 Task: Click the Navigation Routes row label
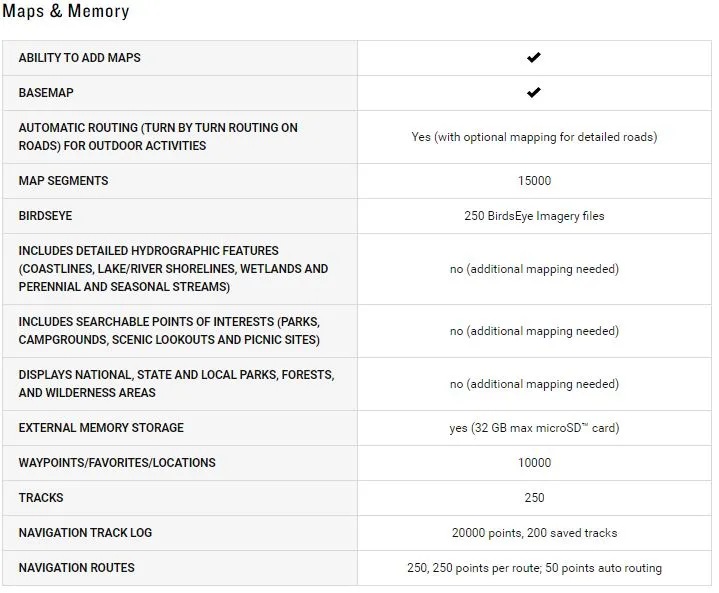point(77,568)
